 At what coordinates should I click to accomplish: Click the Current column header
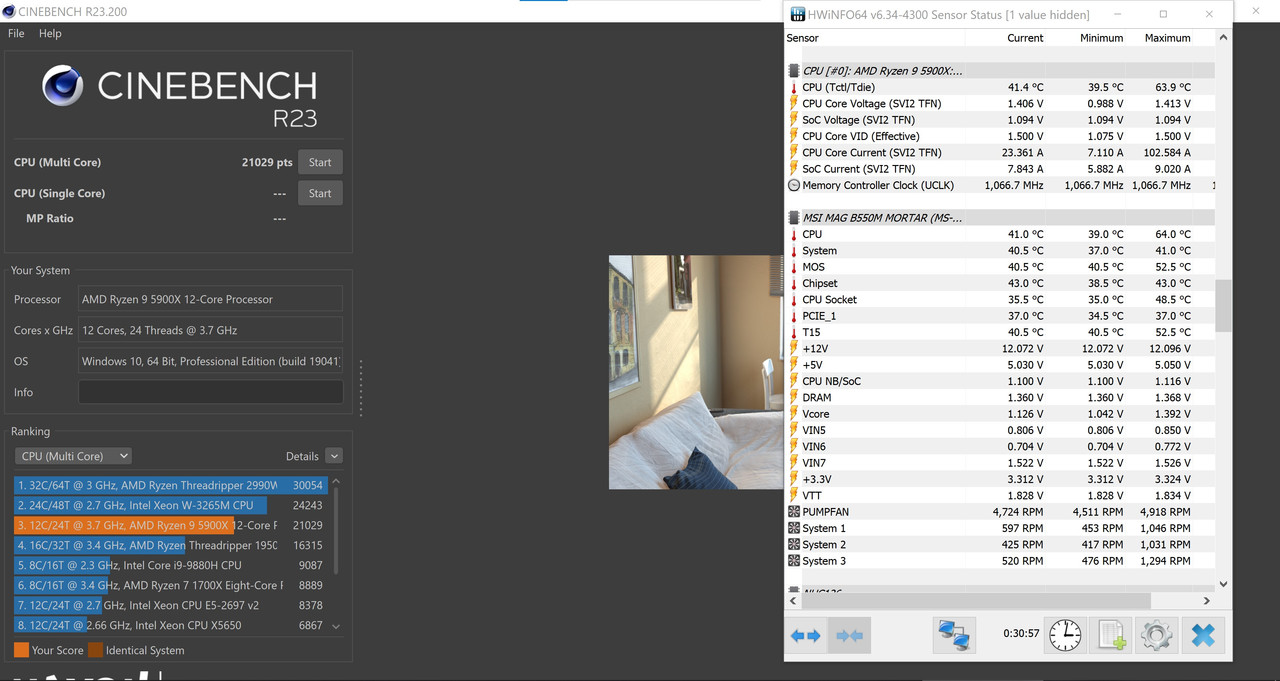(x=1025, y=38)
